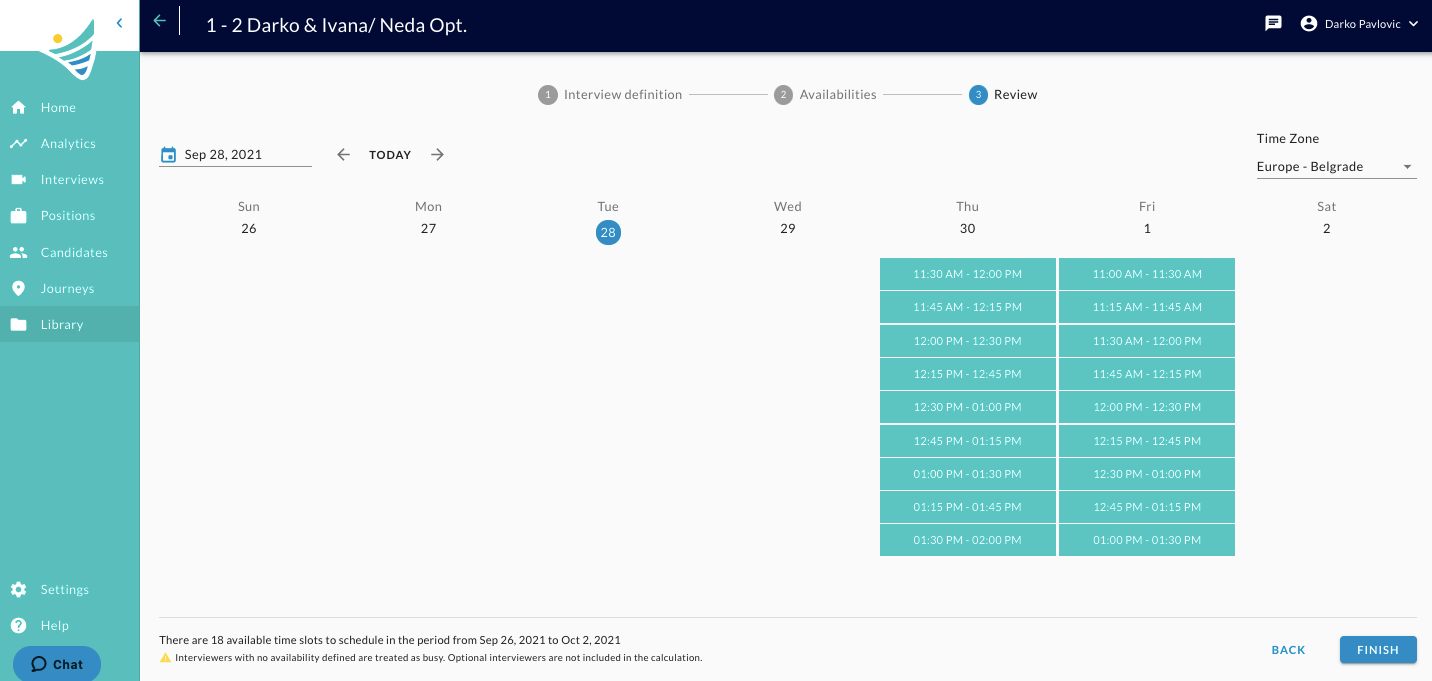This screenshot has height=681, width=1432.
Task: Click the Home icon in sidebar
Action: point(18,107)
